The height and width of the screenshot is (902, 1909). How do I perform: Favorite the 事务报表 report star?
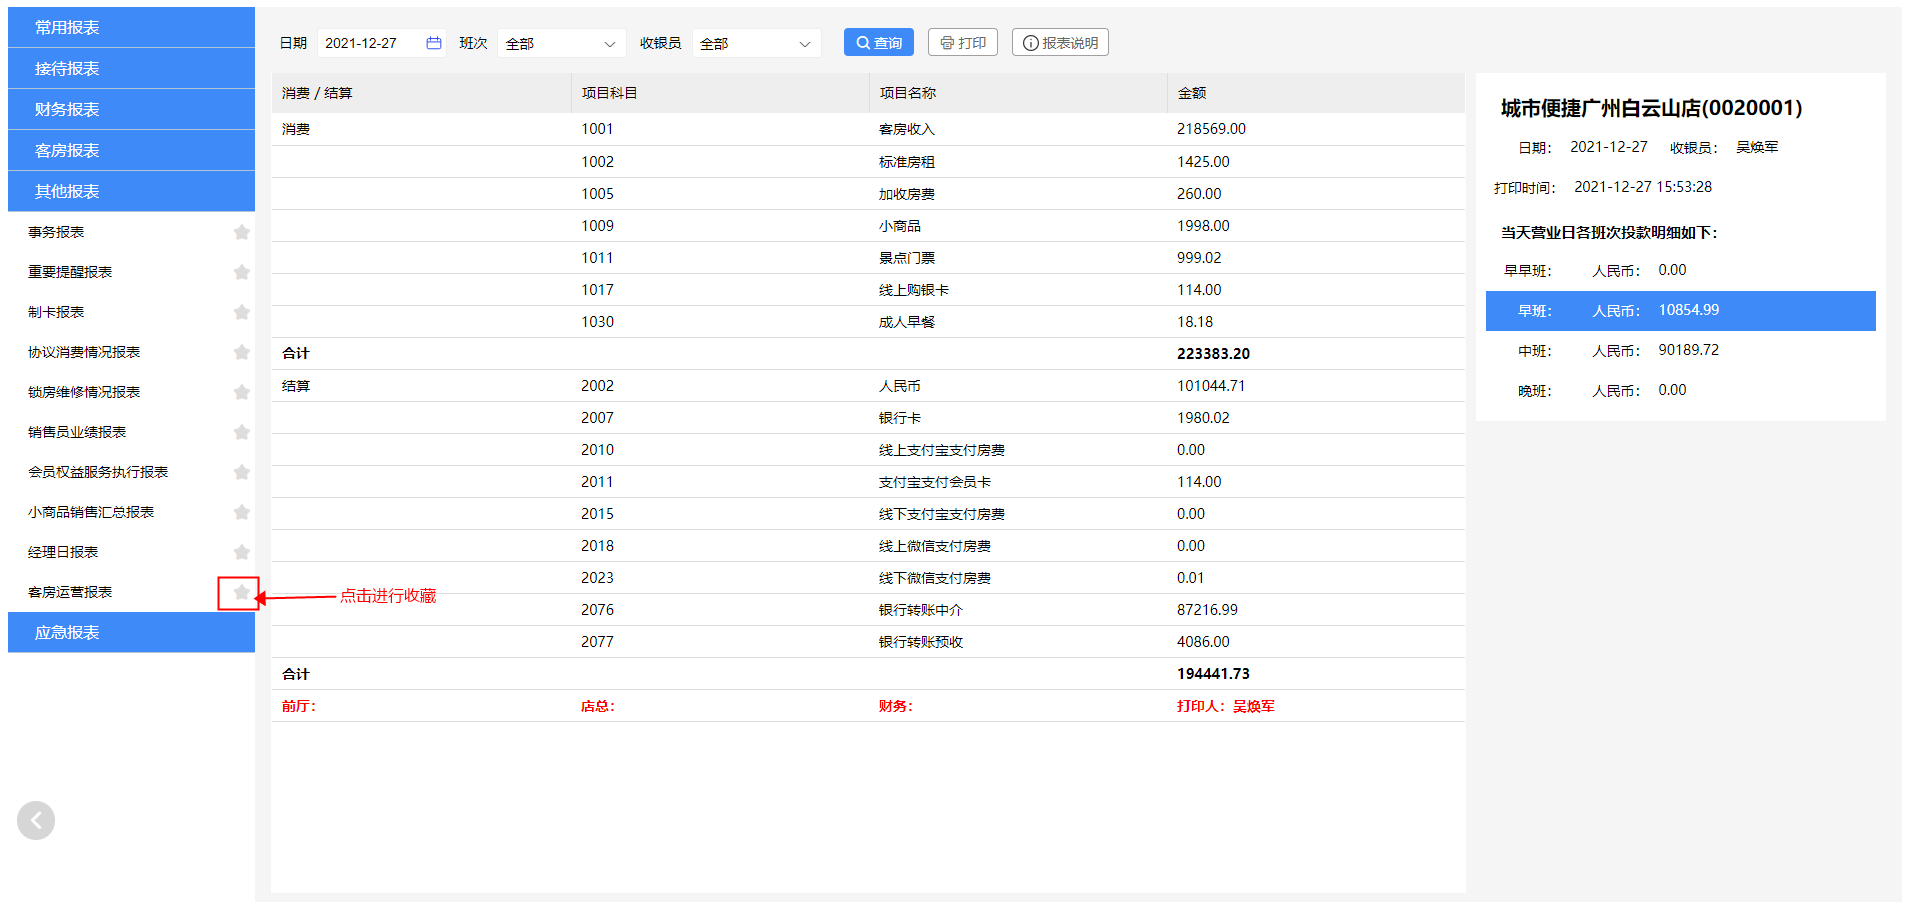(241, 232)
